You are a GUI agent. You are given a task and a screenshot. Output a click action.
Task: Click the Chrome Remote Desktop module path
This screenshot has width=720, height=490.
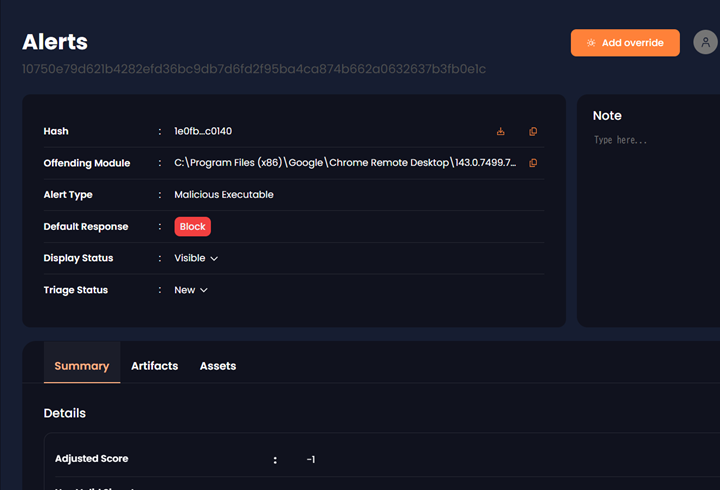coord(345,163)
